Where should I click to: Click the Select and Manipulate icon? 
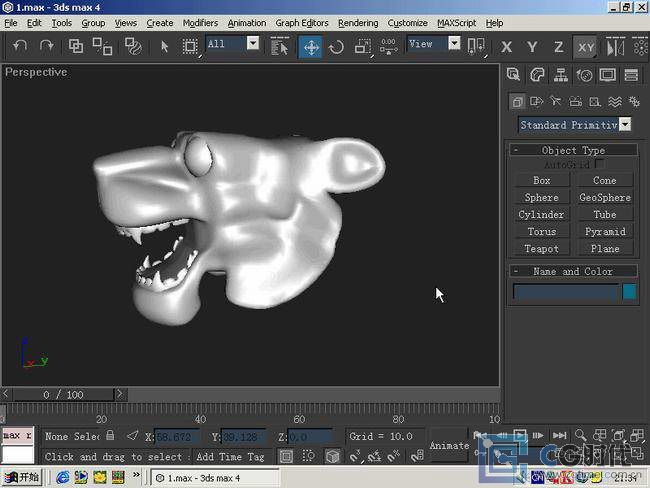pyautogui.click(x=388, y=47)
